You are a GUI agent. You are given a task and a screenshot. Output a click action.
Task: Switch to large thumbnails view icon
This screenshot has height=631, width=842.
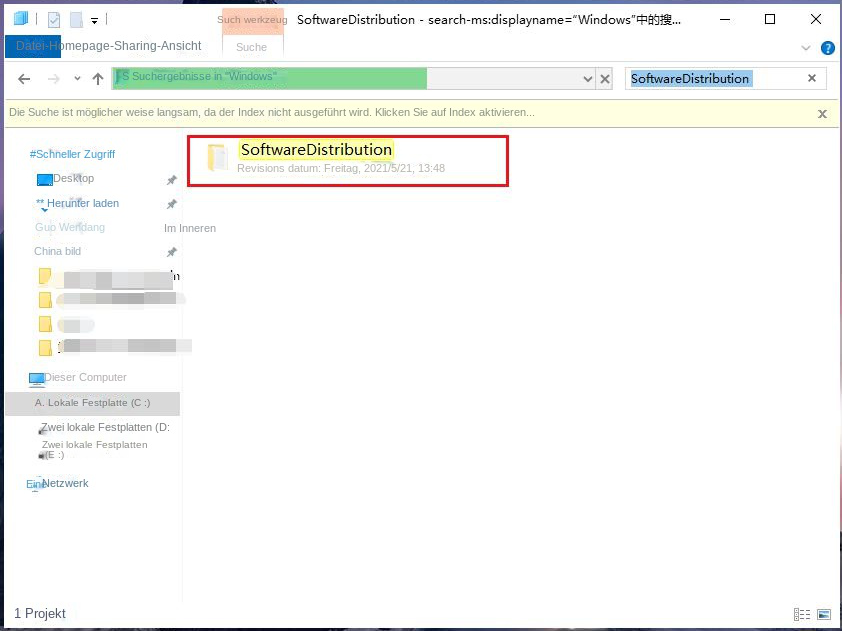pos(824,614)
